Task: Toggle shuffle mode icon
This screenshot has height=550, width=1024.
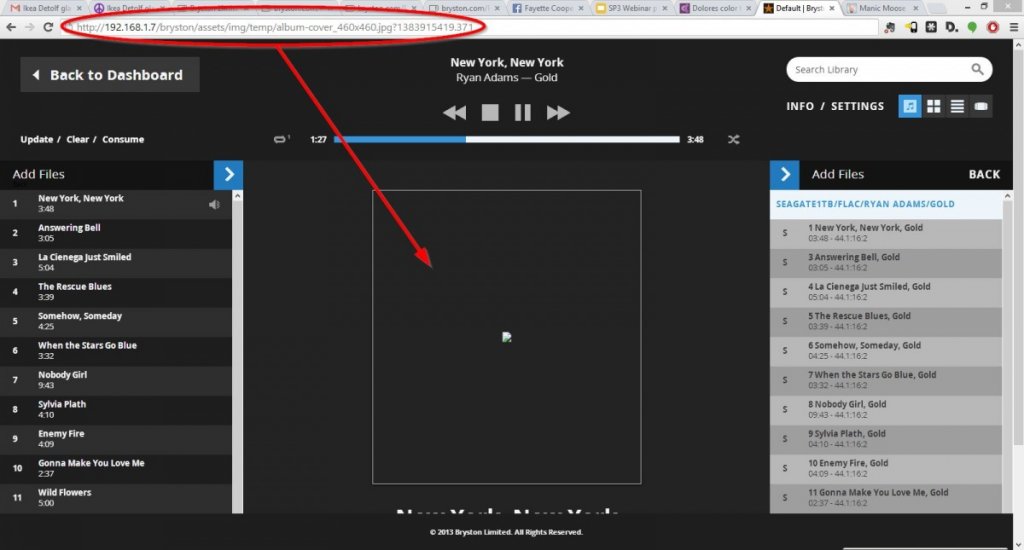Action: pyautogui.click(x=733, y=139)
